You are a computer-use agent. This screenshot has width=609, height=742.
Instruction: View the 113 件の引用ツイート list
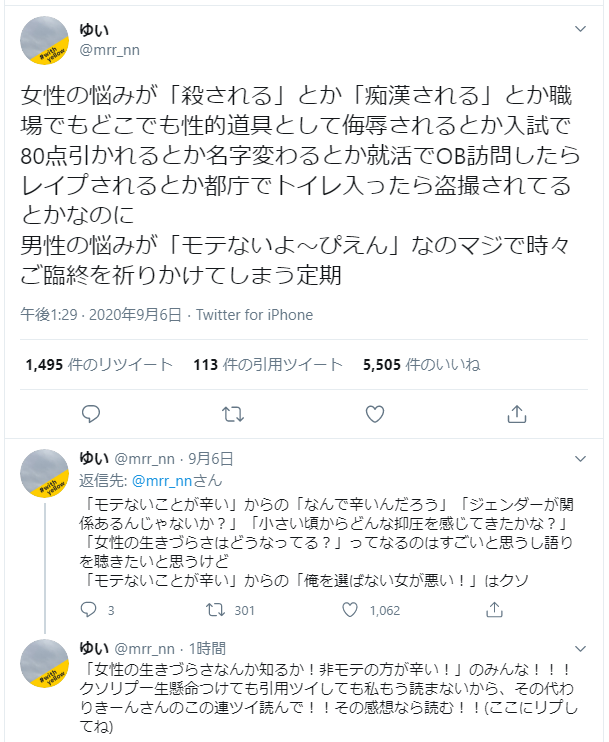(268, 365)
